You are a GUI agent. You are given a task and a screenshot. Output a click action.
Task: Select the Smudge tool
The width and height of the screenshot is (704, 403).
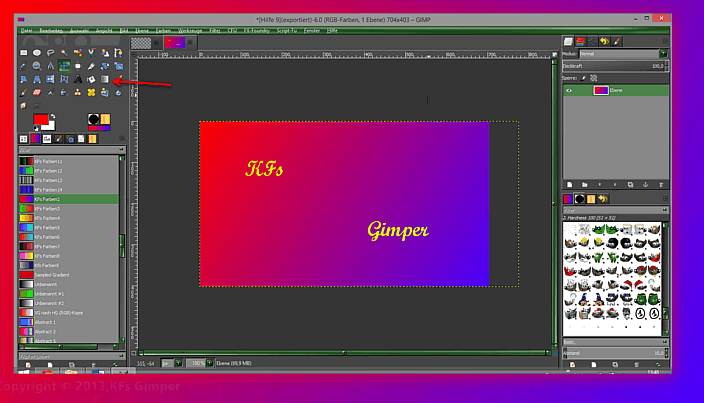coord(23,106)
